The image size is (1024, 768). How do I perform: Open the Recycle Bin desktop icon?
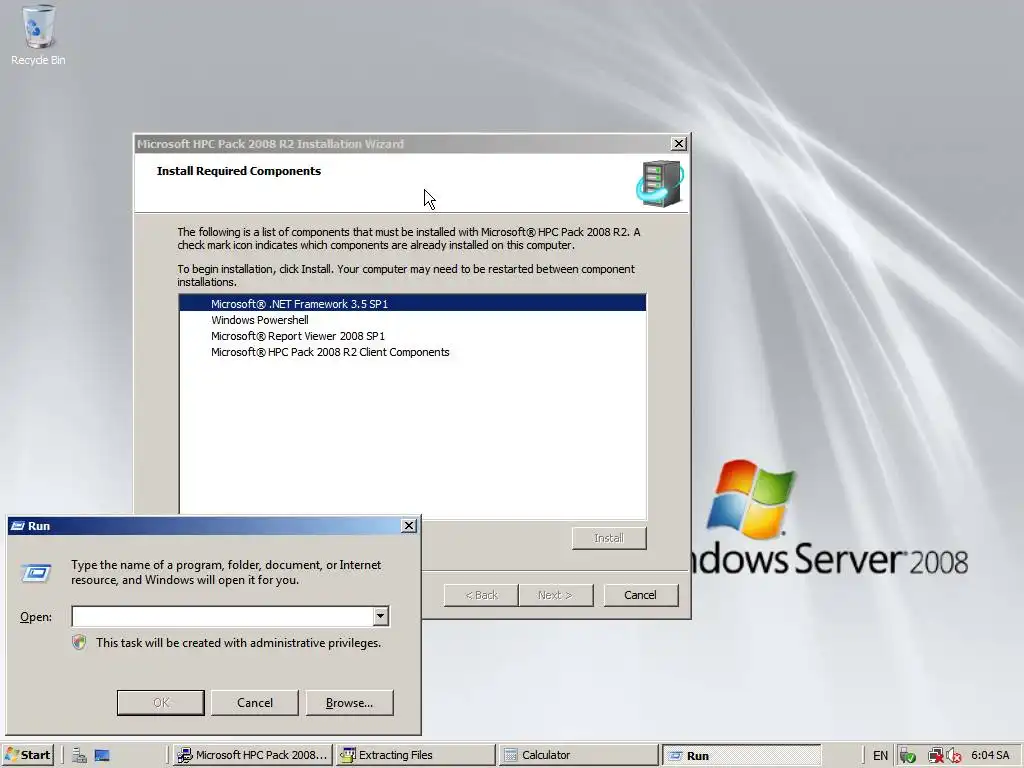click(x=38, y=35)
